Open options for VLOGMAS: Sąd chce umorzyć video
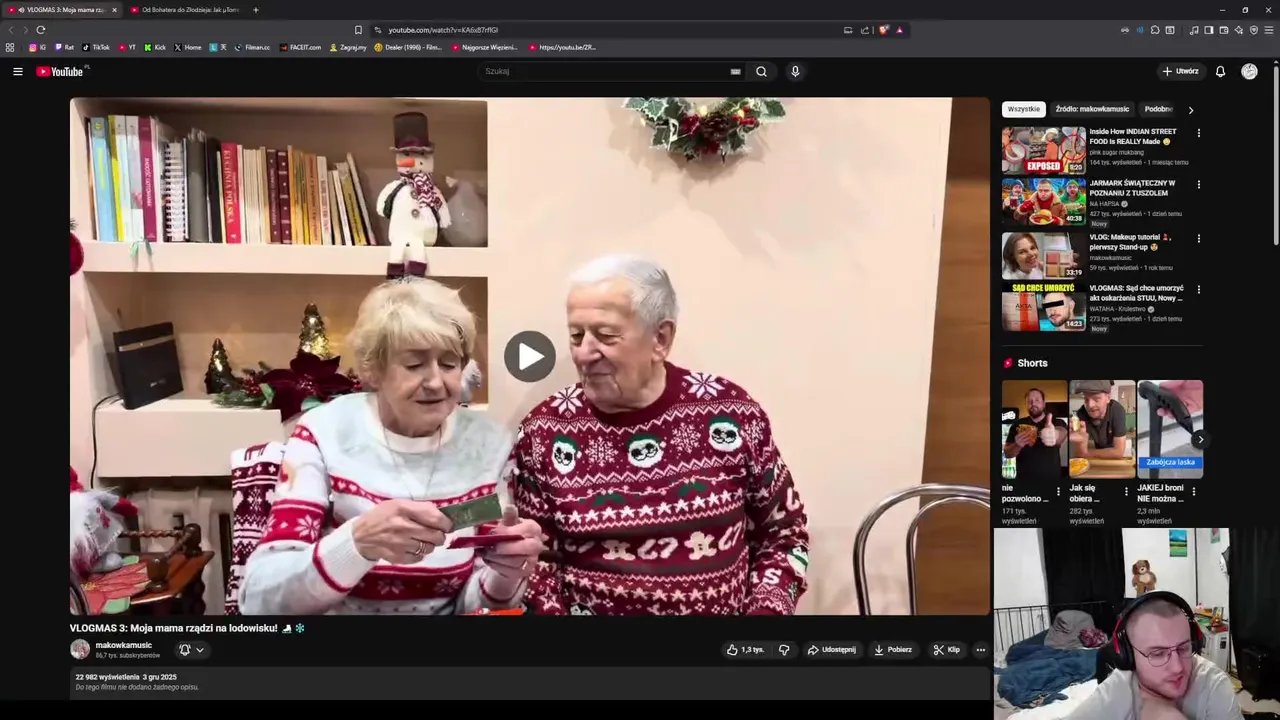Screen dimensions: 1280x720 click(1198, 290)
